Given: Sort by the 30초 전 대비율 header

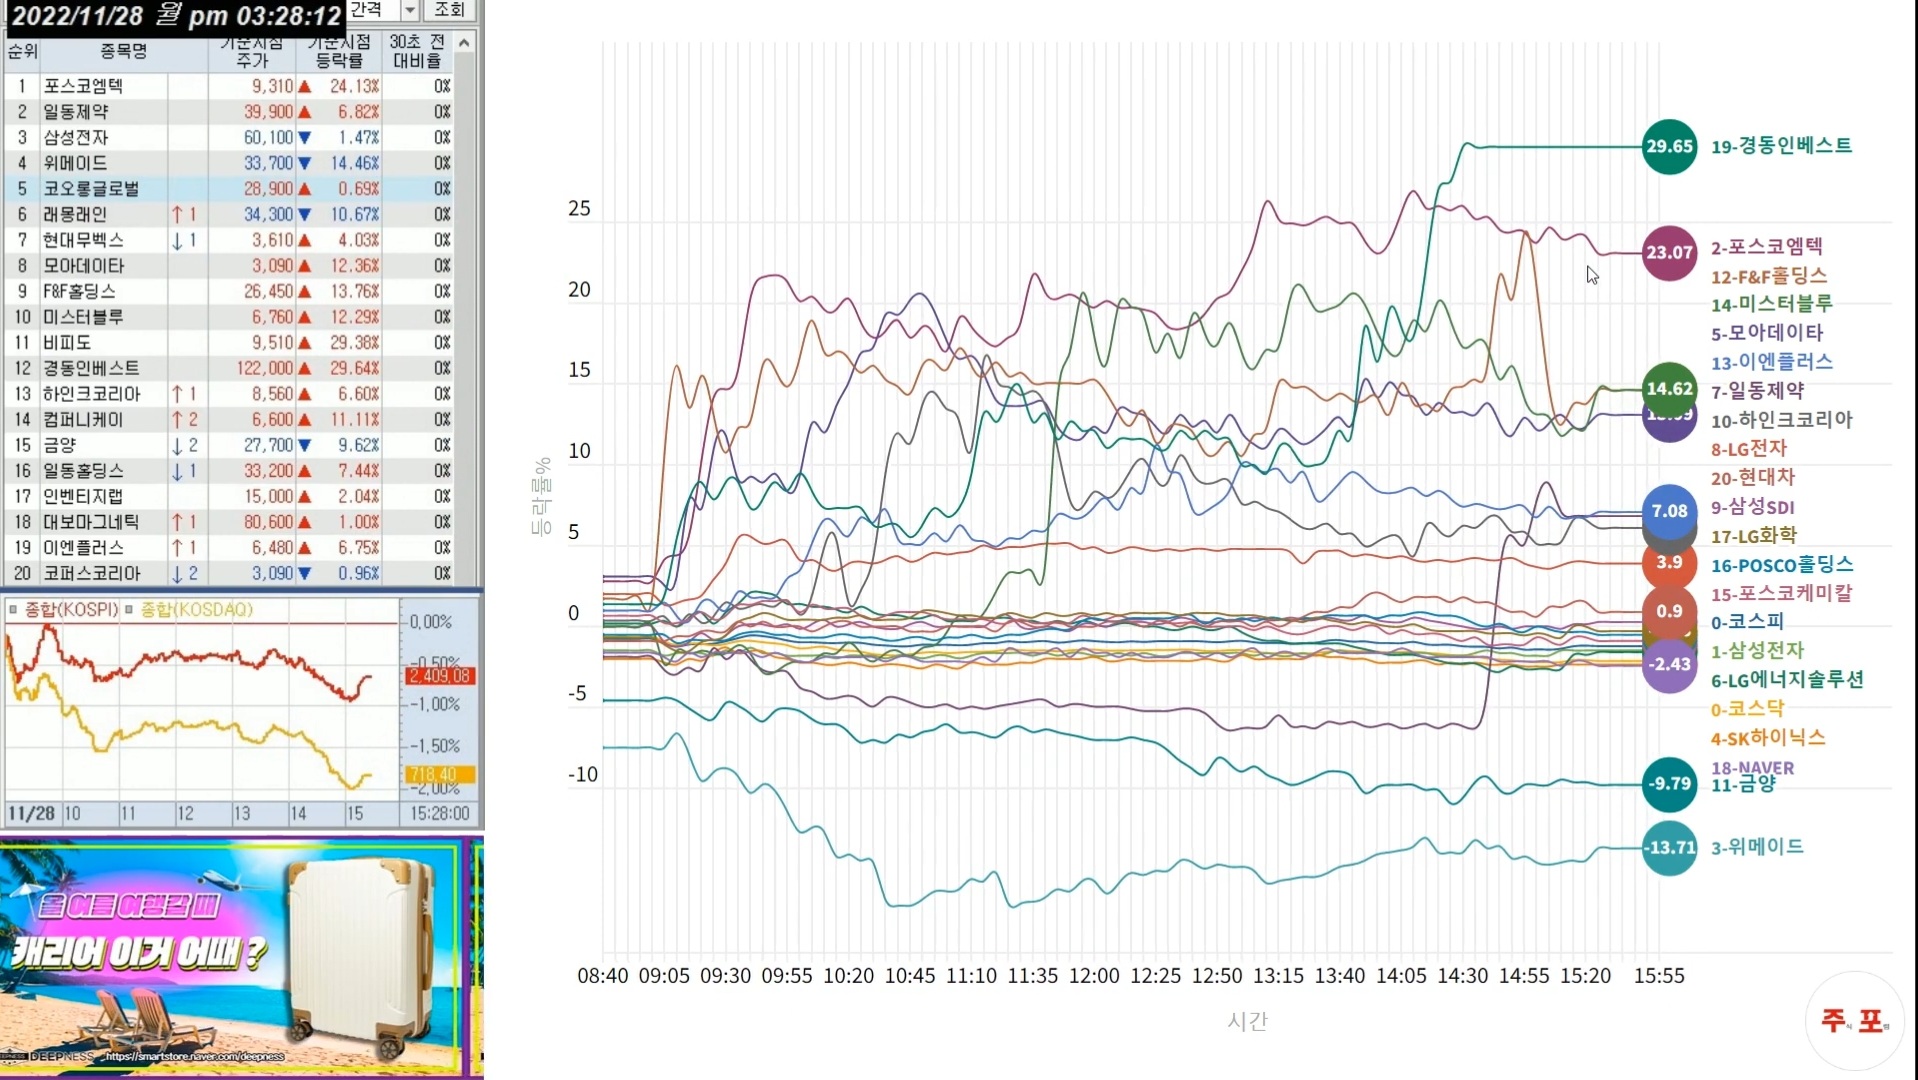Looking at the screenshot, I should (x=417, y=51).
